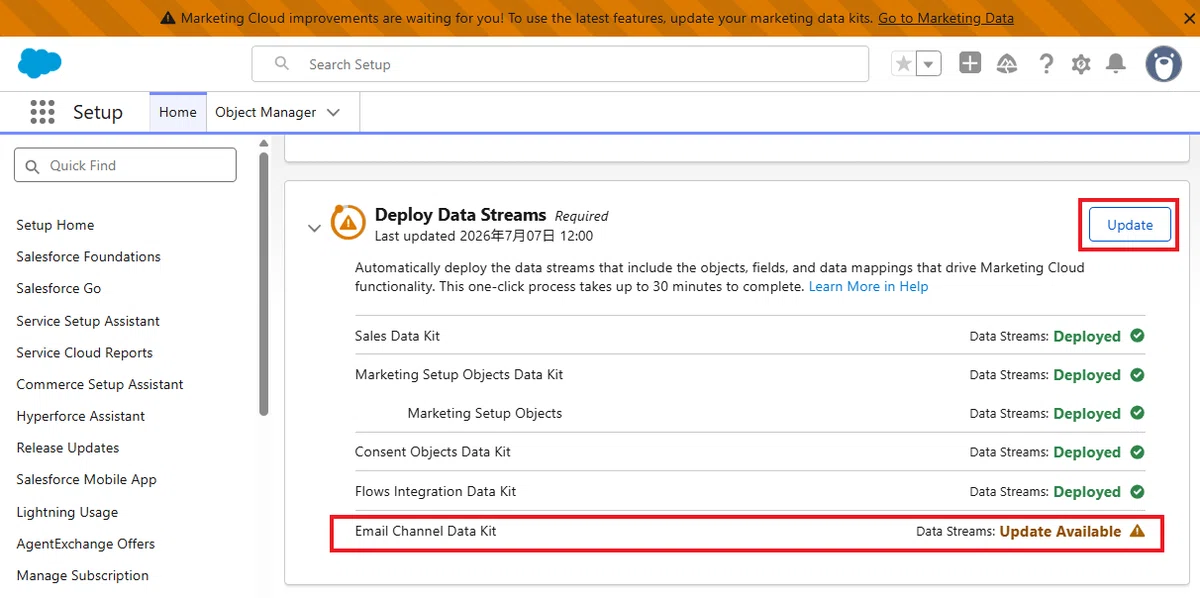Click the Sales Data Kit row label
Image resolution: width=1200 pixels, height=598 pixels.
(x=397, y=336)
